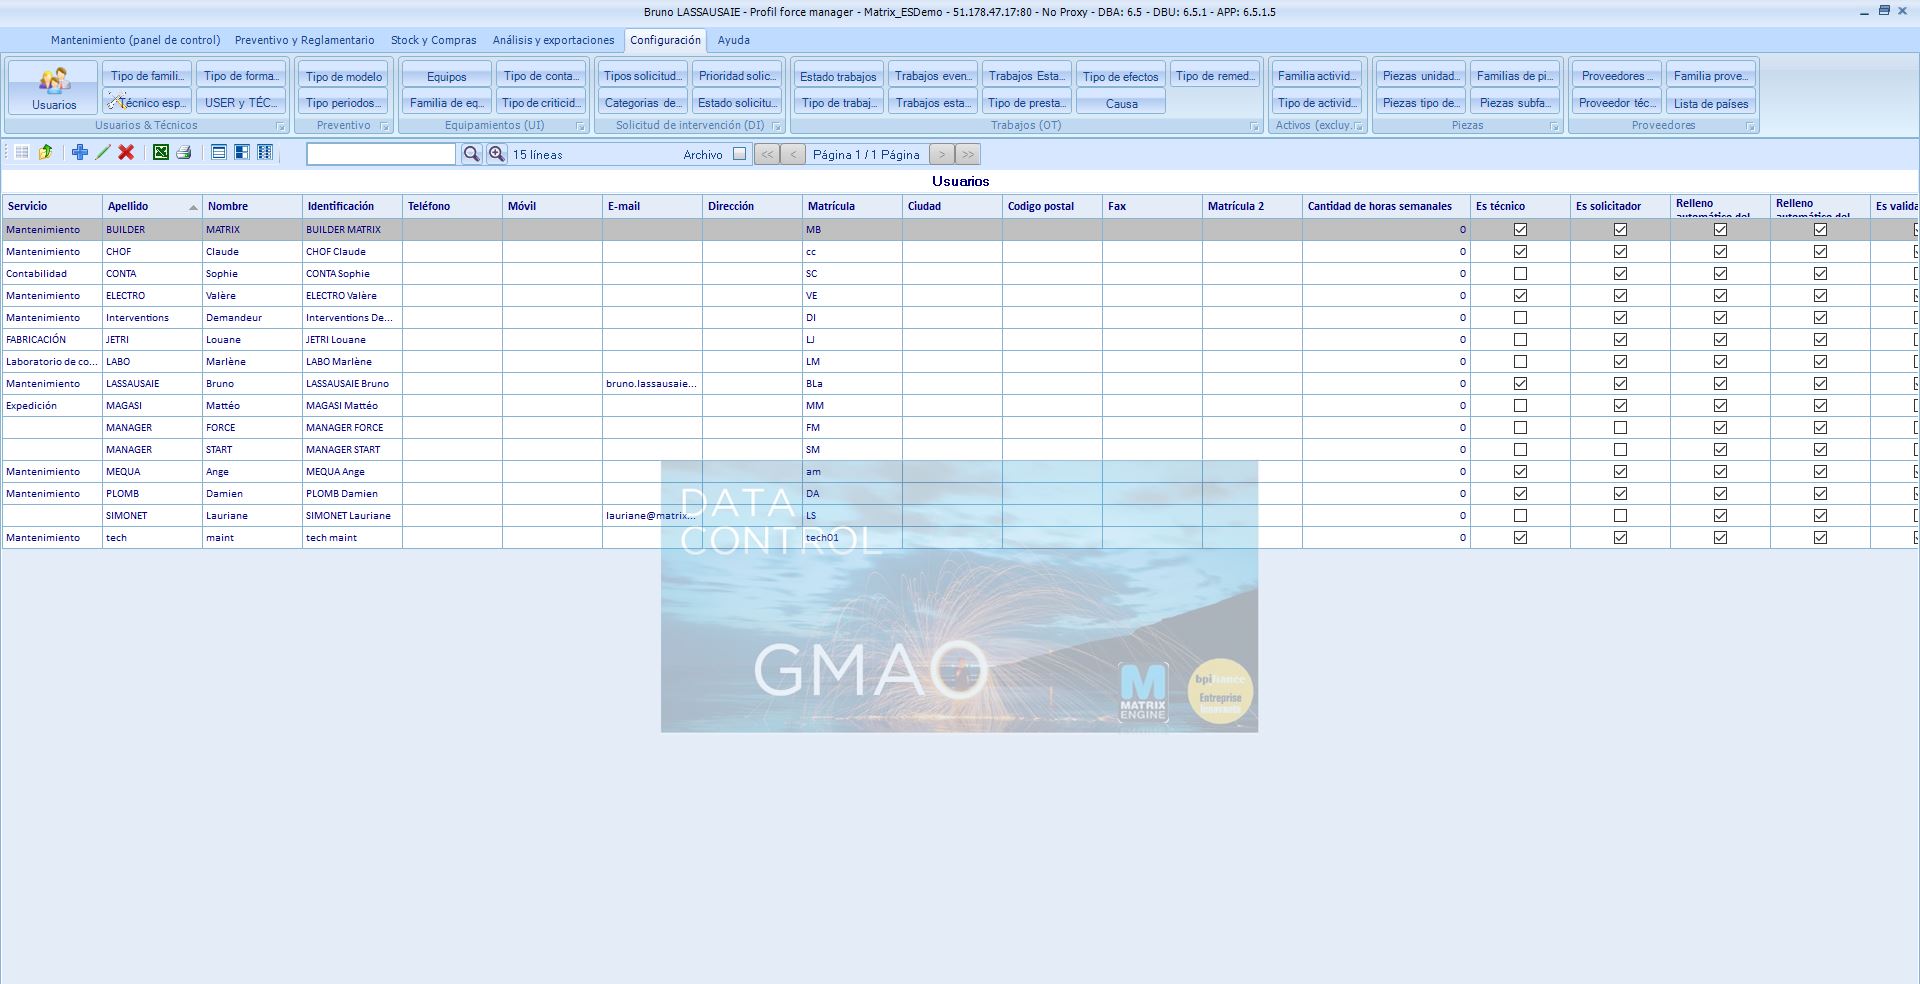Go to the first page of results

pyautogui.click(x=767, y=154)
